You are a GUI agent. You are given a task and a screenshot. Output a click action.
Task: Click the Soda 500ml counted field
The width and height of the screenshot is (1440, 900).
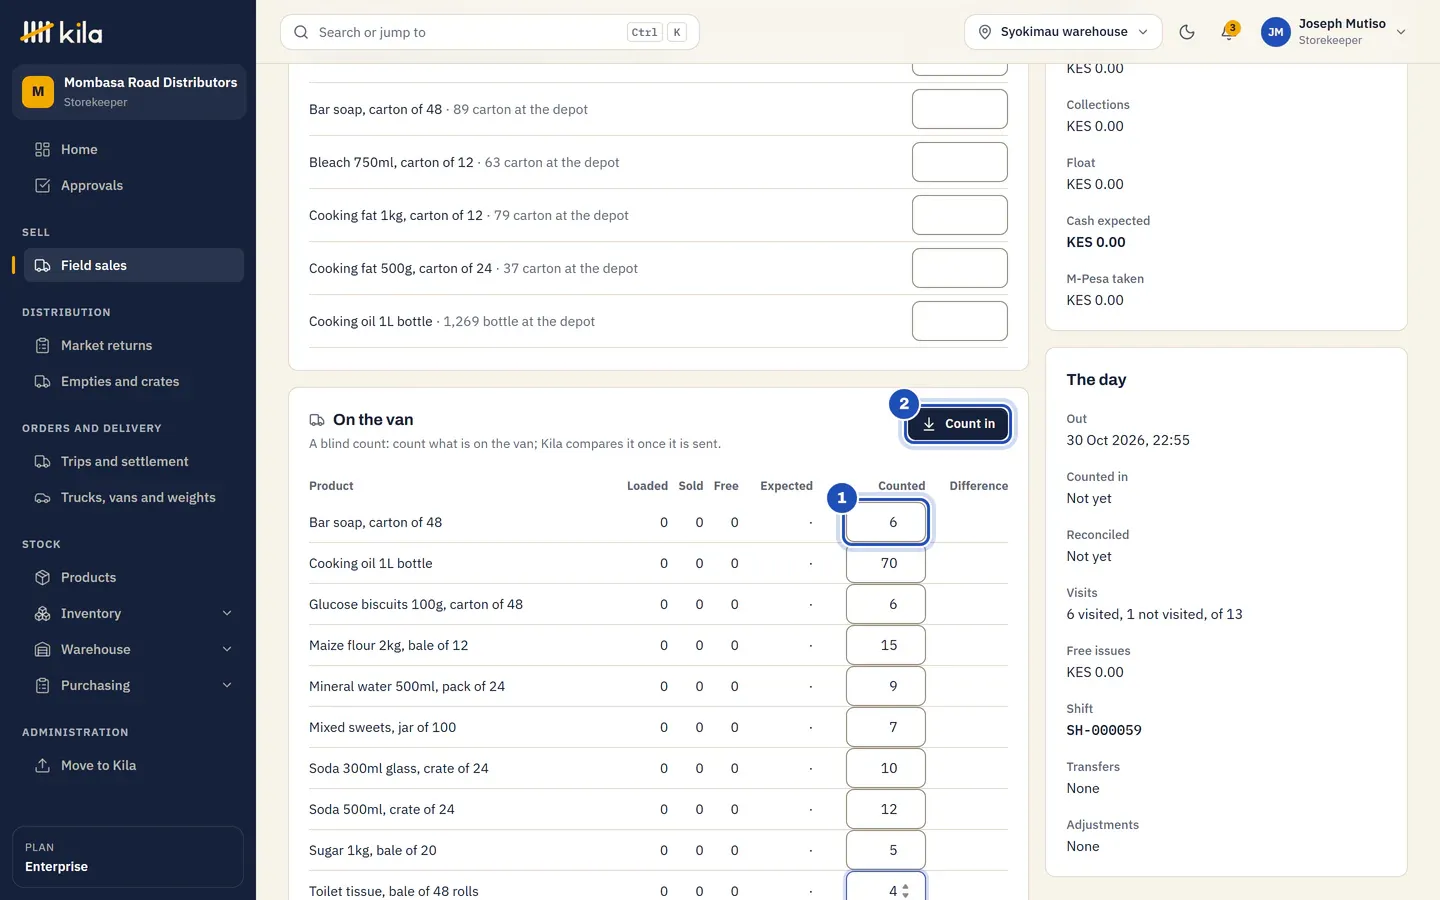point(886,809)
